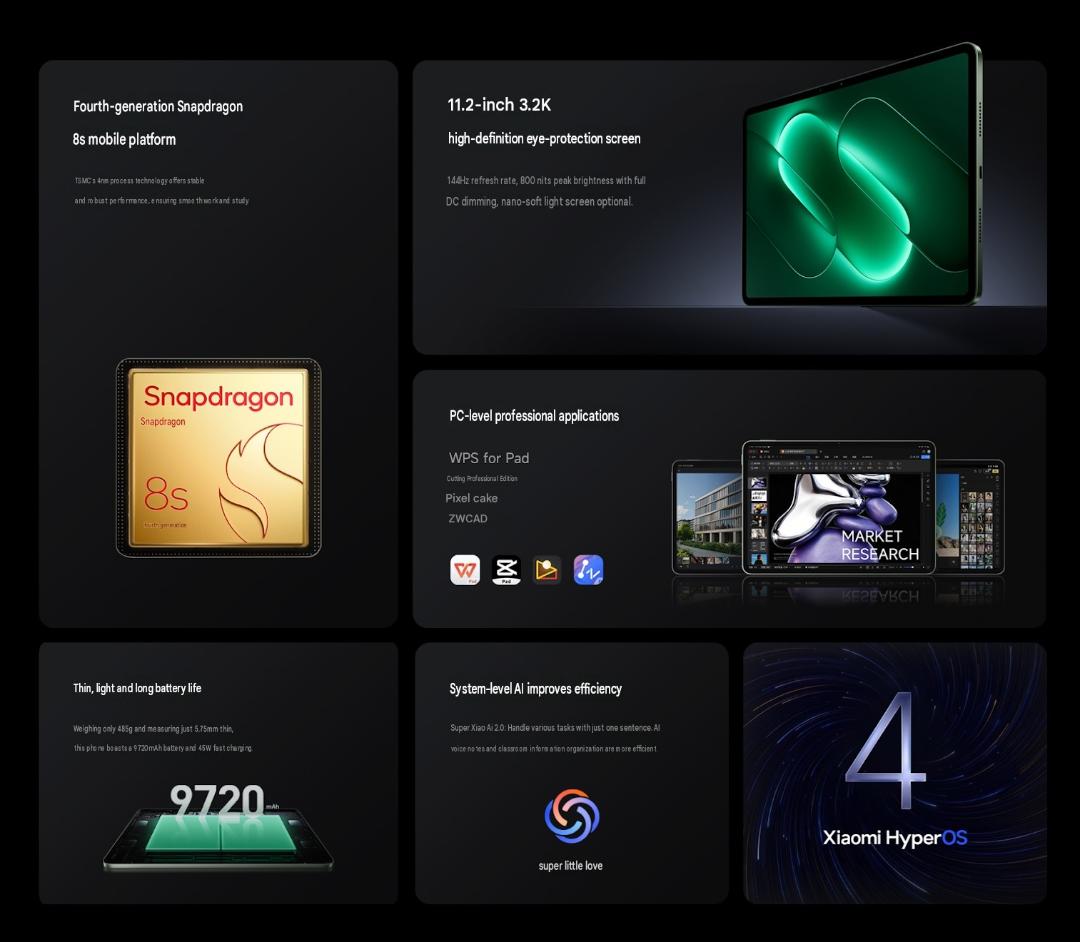Click the green-screen tablet product image
Viewport: 1080px width, 942px height.
coord(862,176)
